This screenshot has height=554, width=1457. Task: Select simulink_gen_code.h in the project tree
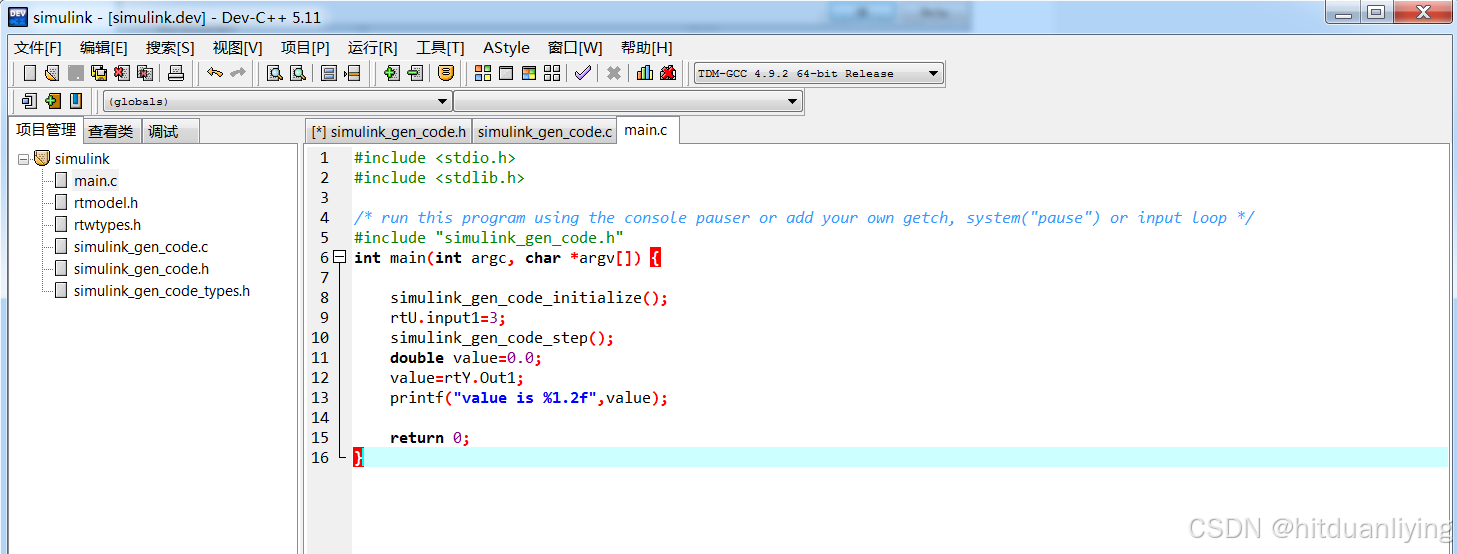click(x=141, y=268)
